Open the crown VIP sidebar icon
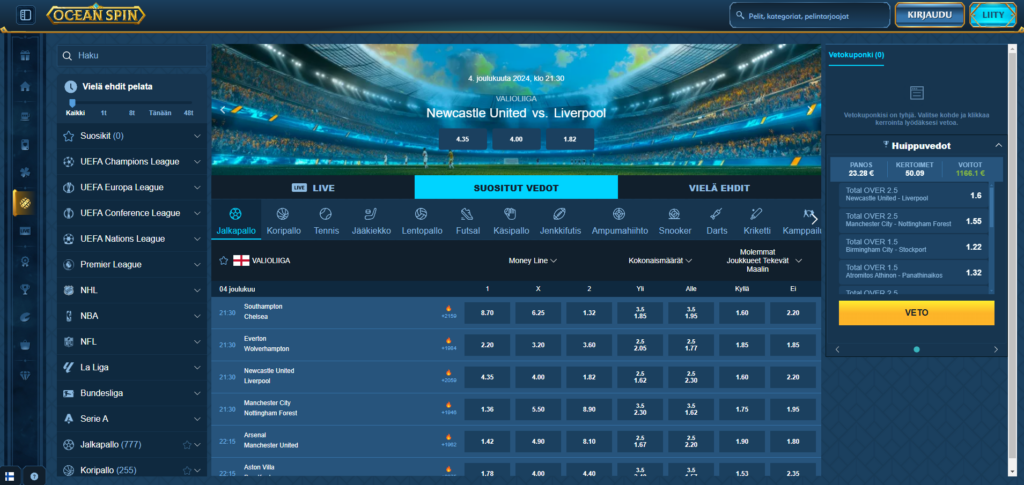The image size is (1024, 485). click(x=25, y=345)
